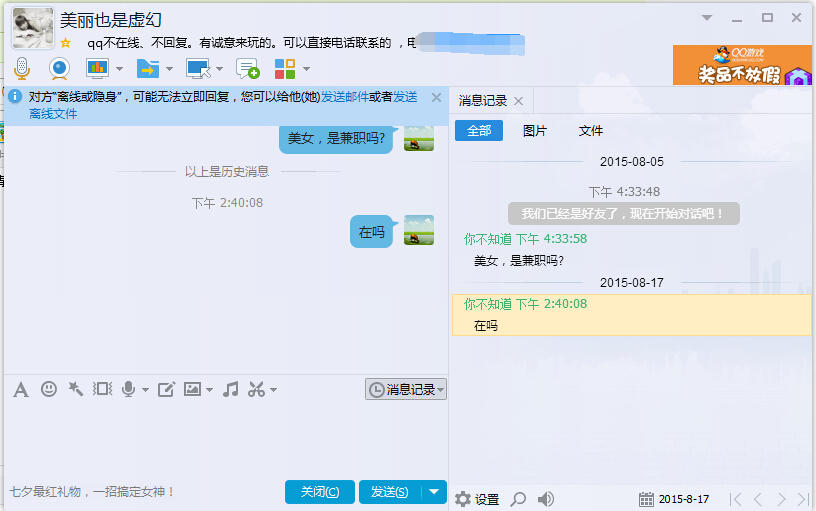Screen dimensions: 816x511
Task: Search message history magnifier icon
Action: pyautogui.click(x=518, y=499)
